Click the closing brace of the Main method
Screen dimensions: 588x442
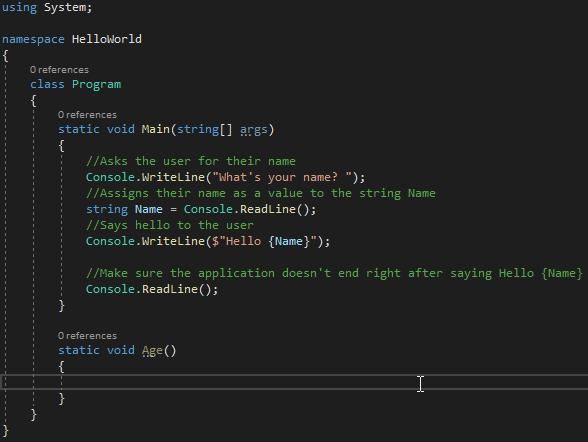[62, 306]
